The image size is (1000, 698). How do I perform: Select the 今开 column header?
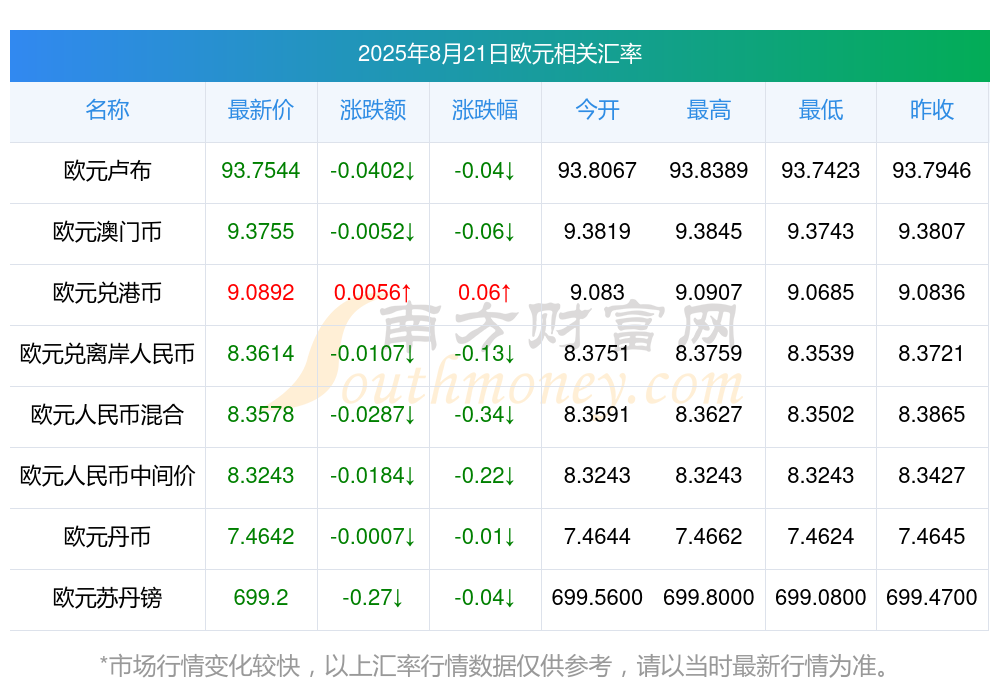coord(597,110)
